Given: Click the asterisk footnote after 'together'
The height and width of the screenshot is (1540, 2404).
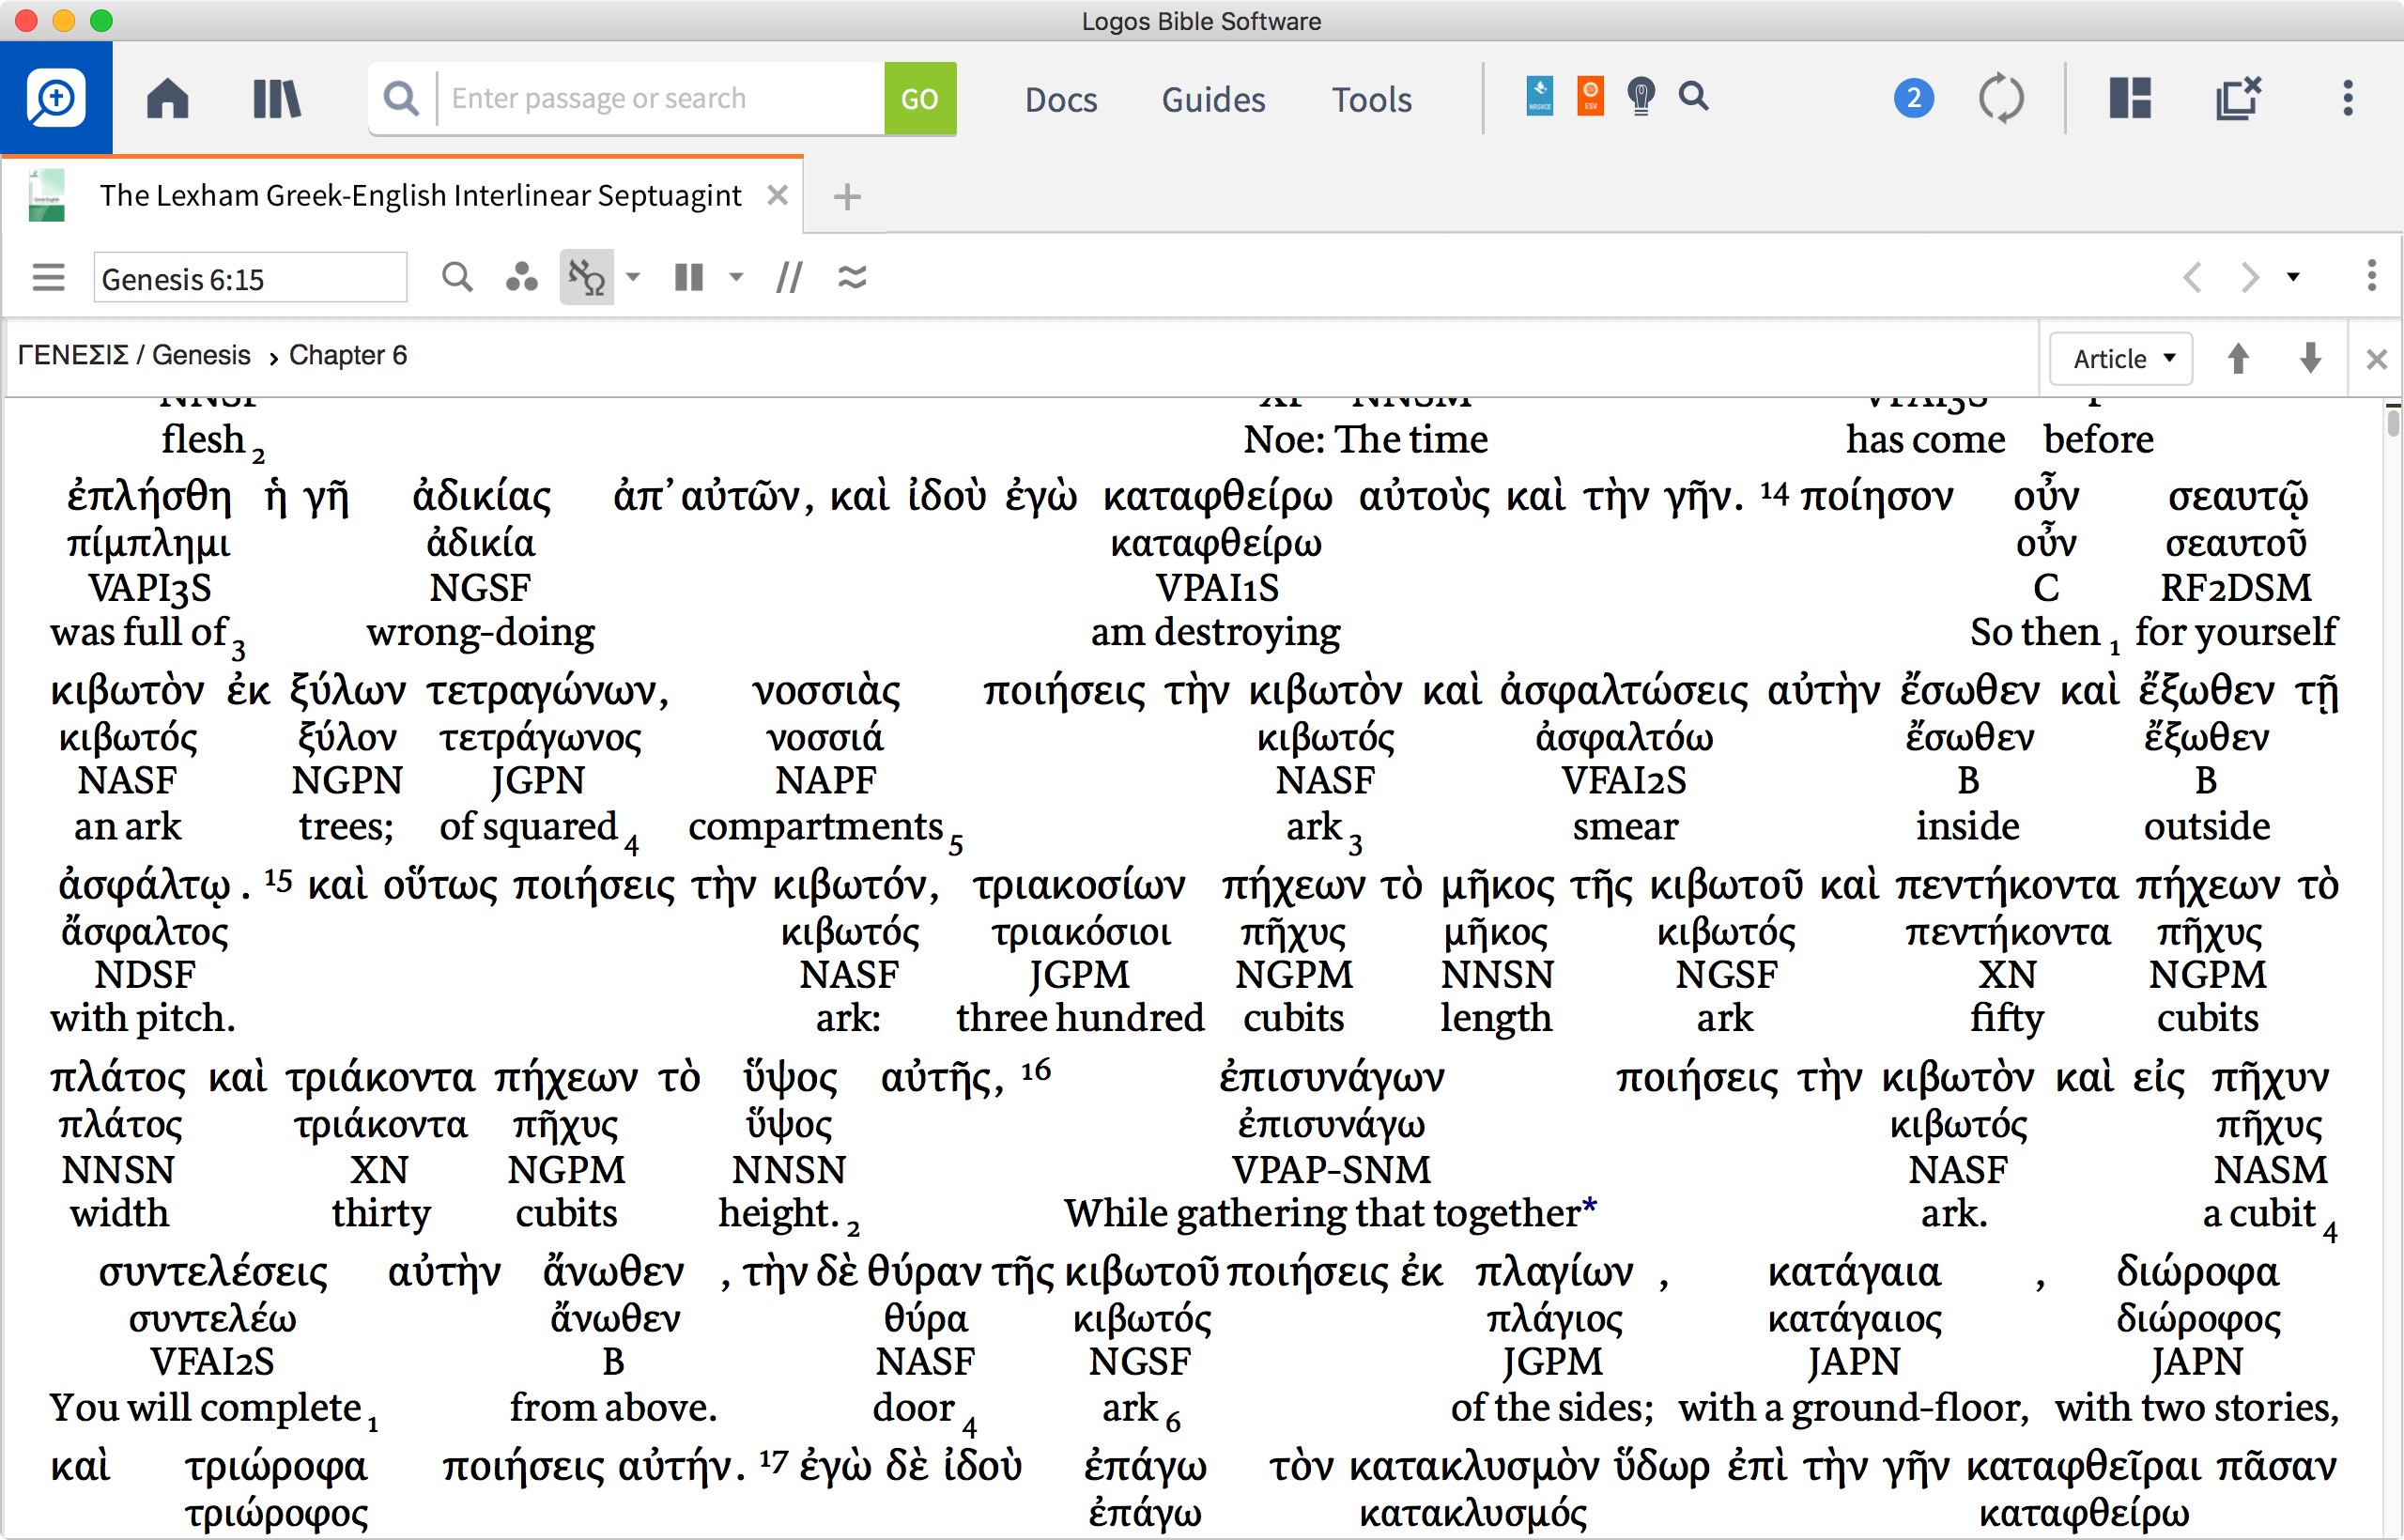Looking at the screenshot, I should coord(1590,1207).
